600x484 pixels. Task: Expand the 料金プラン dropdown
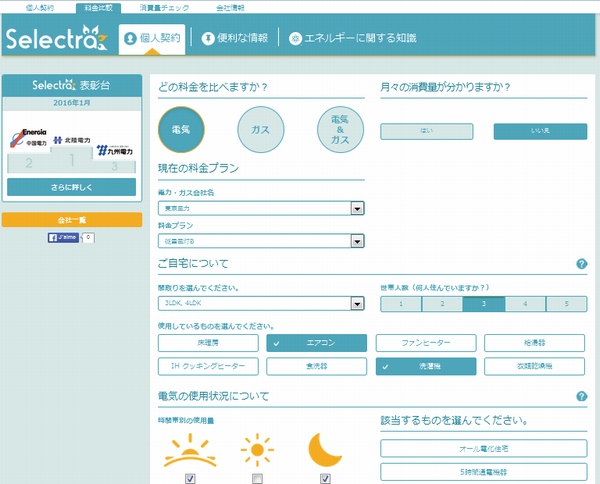pyautogui.click(x=260, y=240)
